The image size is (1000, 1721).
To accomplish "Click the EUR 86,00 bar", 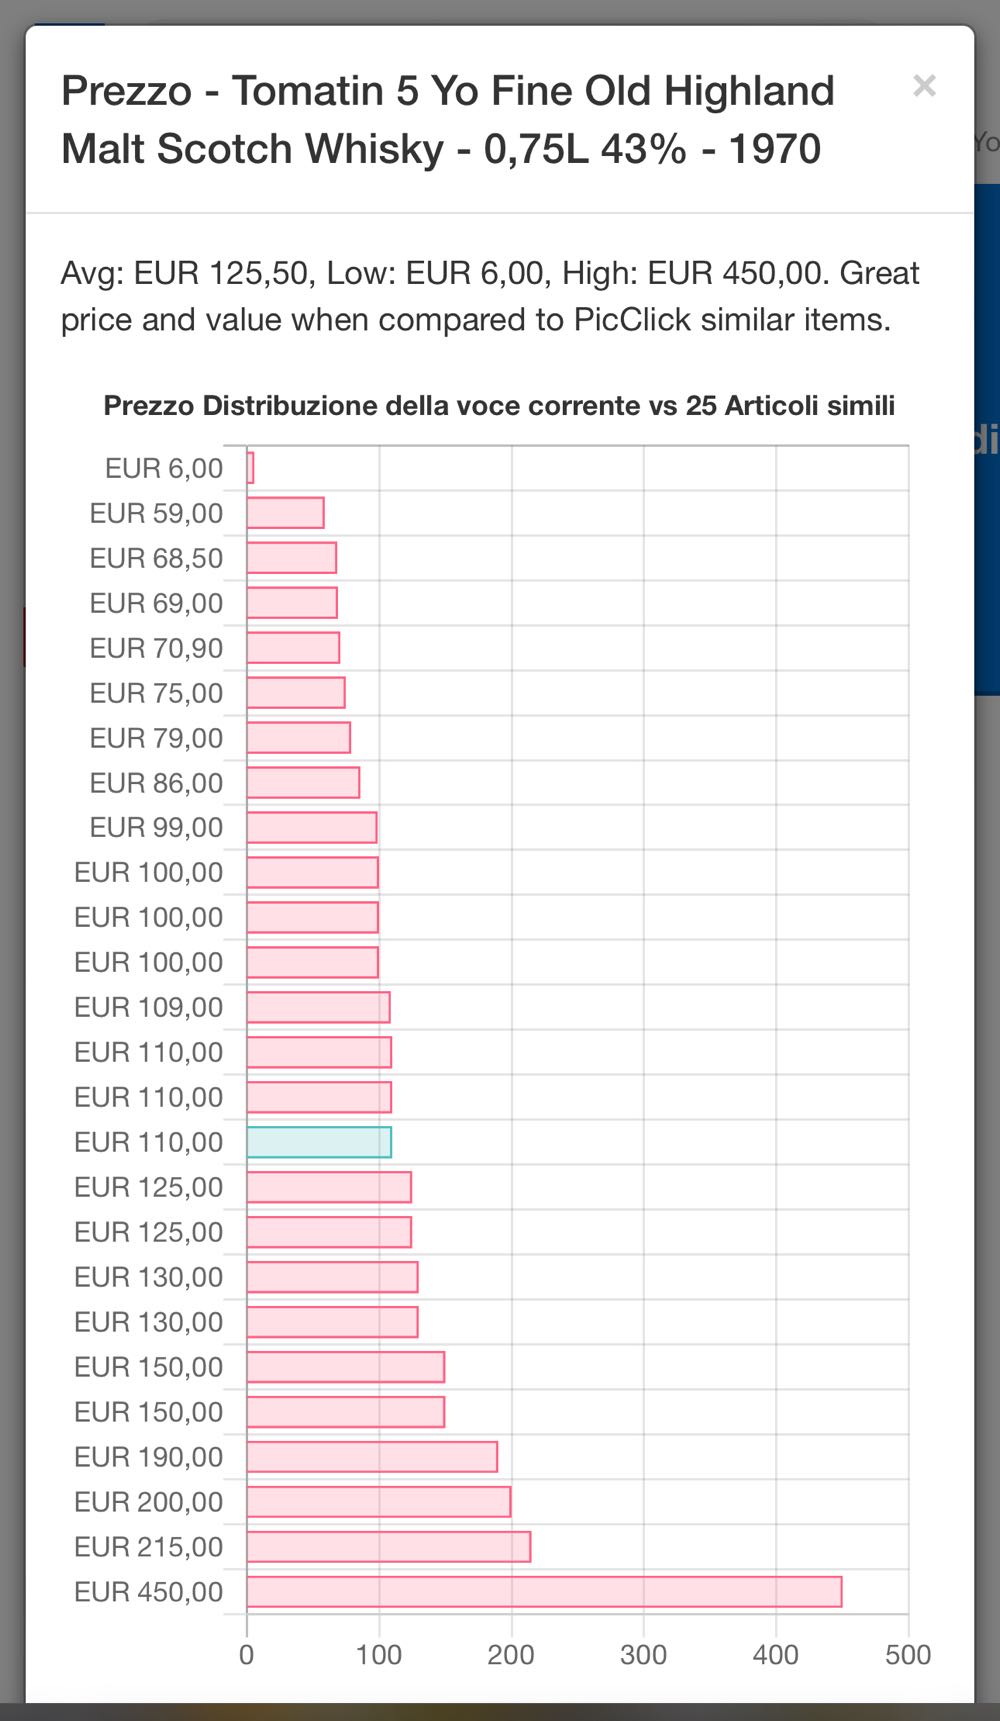I will [303, 783].
